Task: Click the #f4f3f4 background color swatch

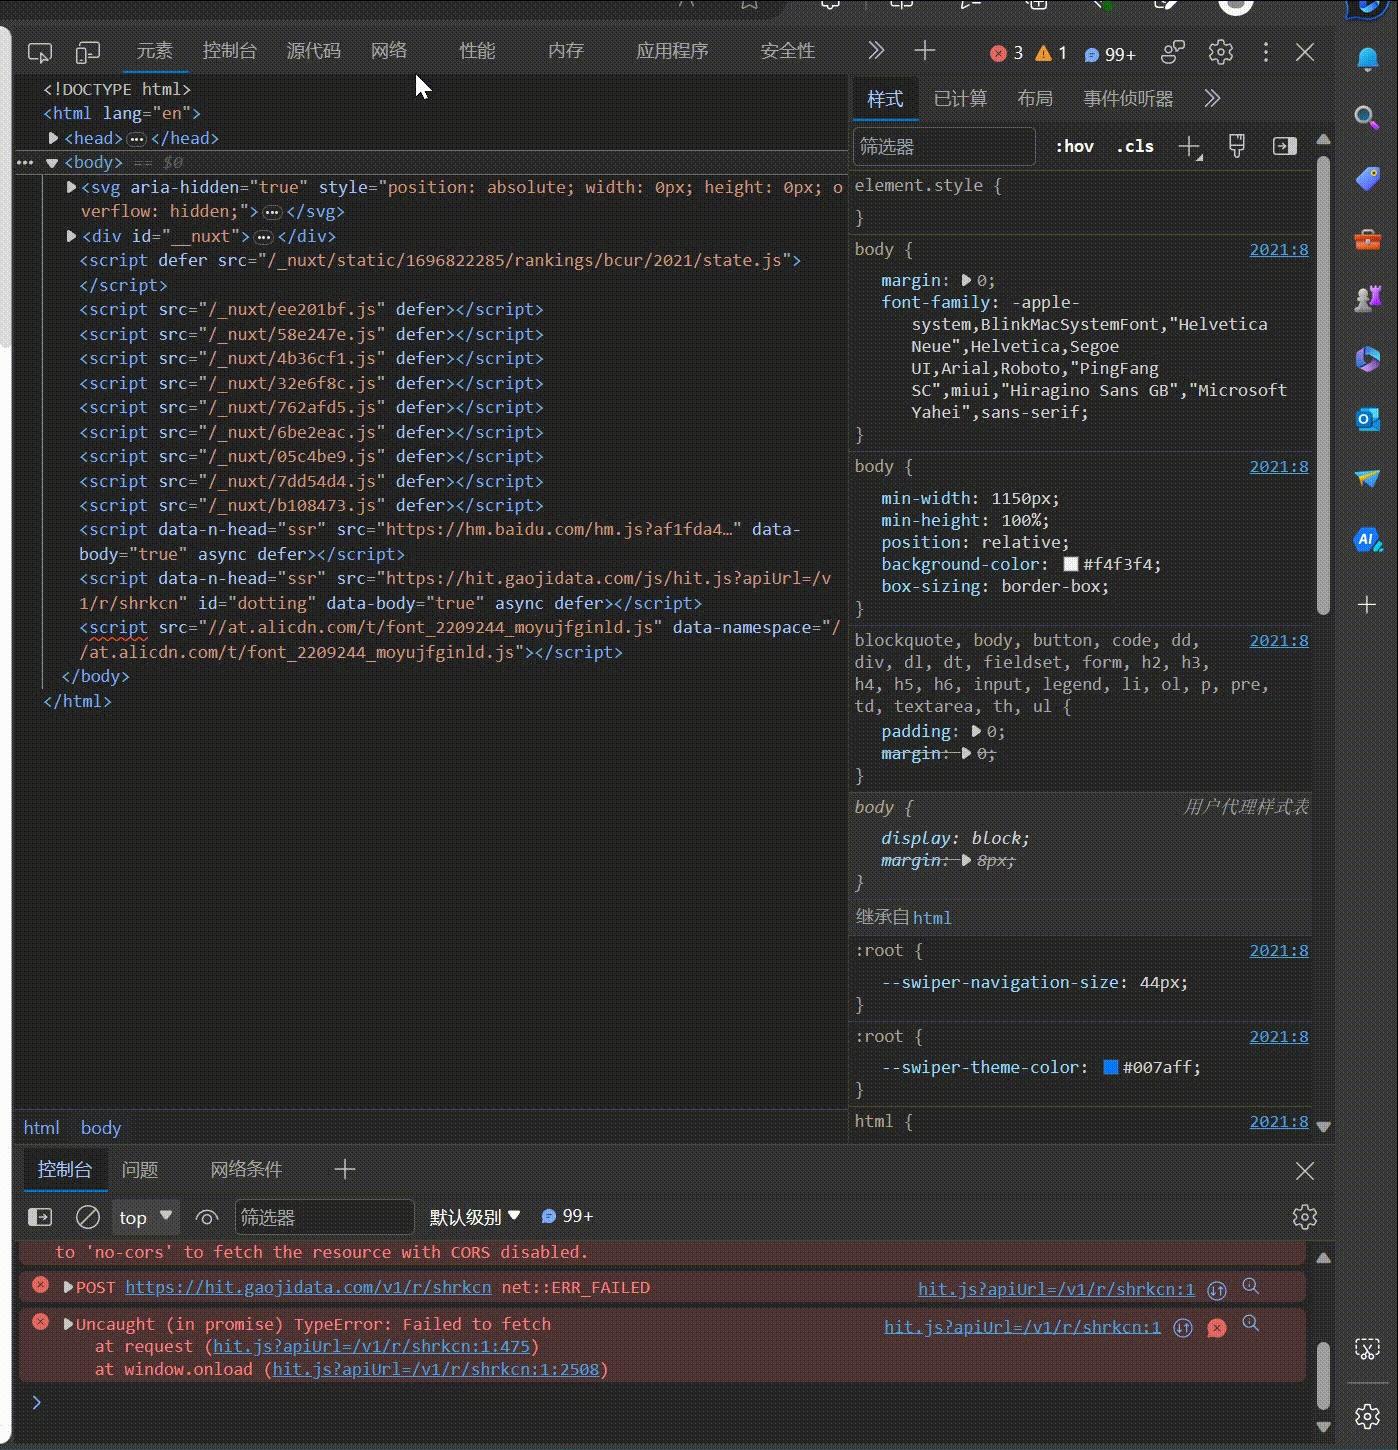Action: pyautogui.click(x=1071, y=564)
